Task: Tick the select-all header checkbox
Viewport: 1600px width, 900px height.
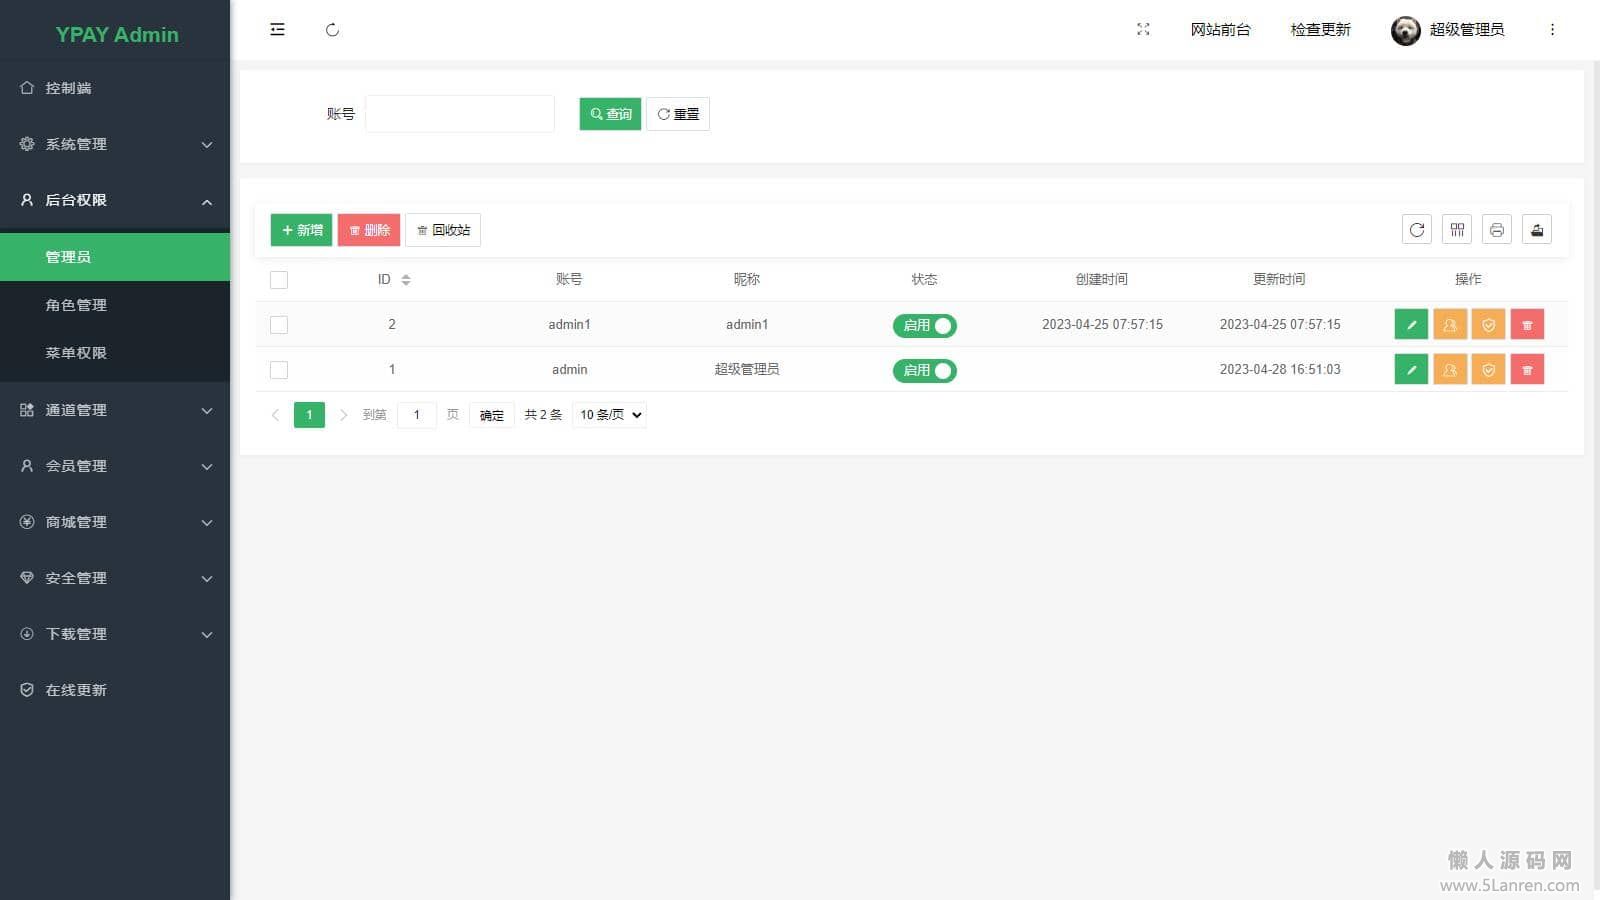Action: point(279,280)
